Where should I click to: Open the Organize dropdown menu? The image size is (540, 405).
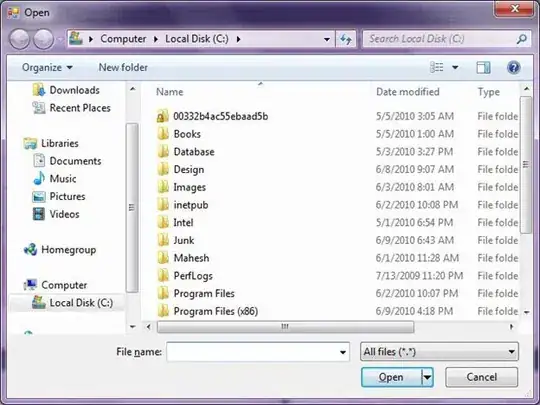(x=47, y=68)
